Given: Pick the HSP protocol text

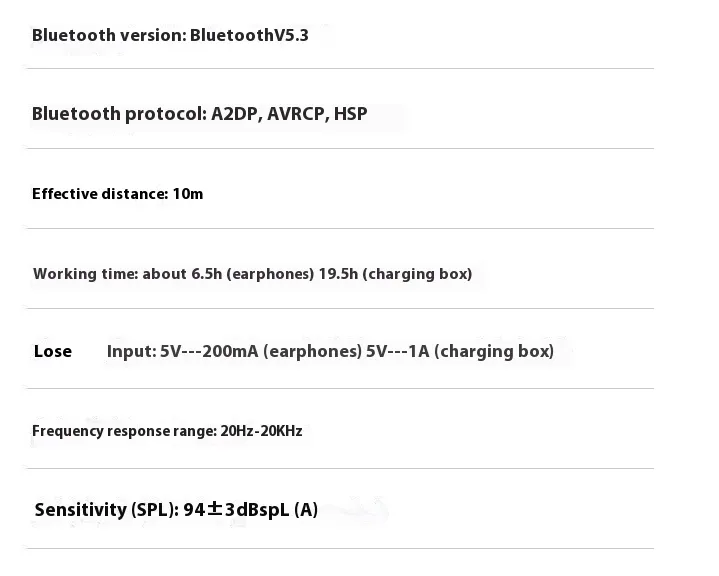Looking at the screenshot, I should pos(350,114).
